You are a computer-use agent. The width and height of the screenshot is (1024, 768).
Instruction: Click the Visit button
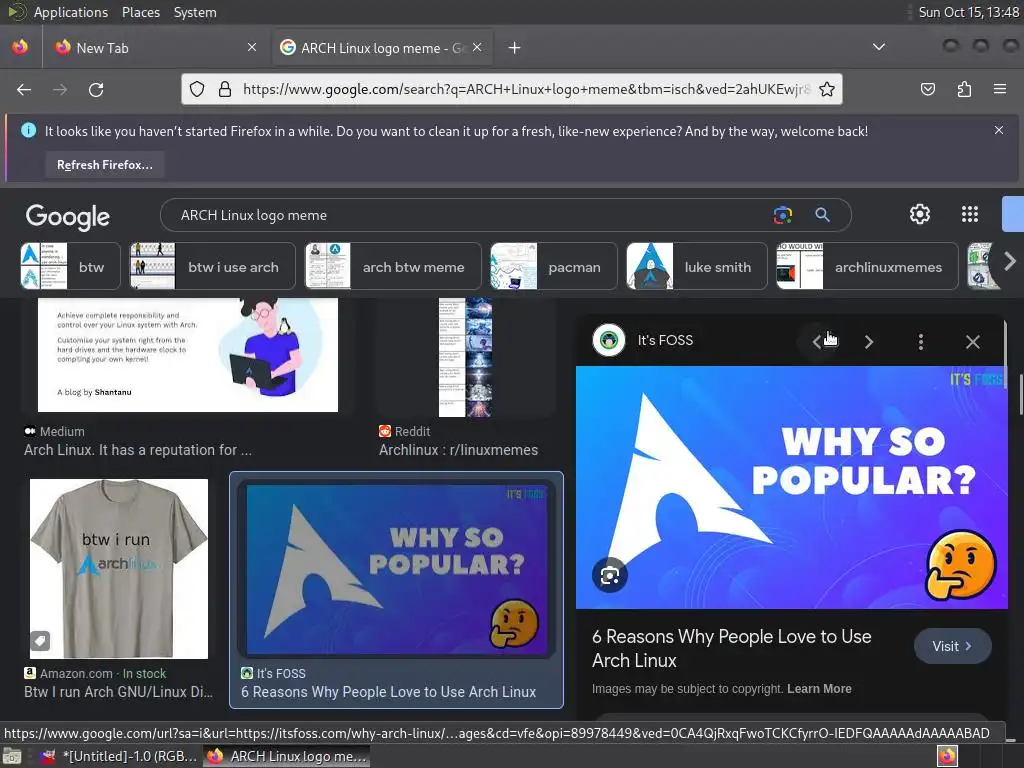click(952, 646)
